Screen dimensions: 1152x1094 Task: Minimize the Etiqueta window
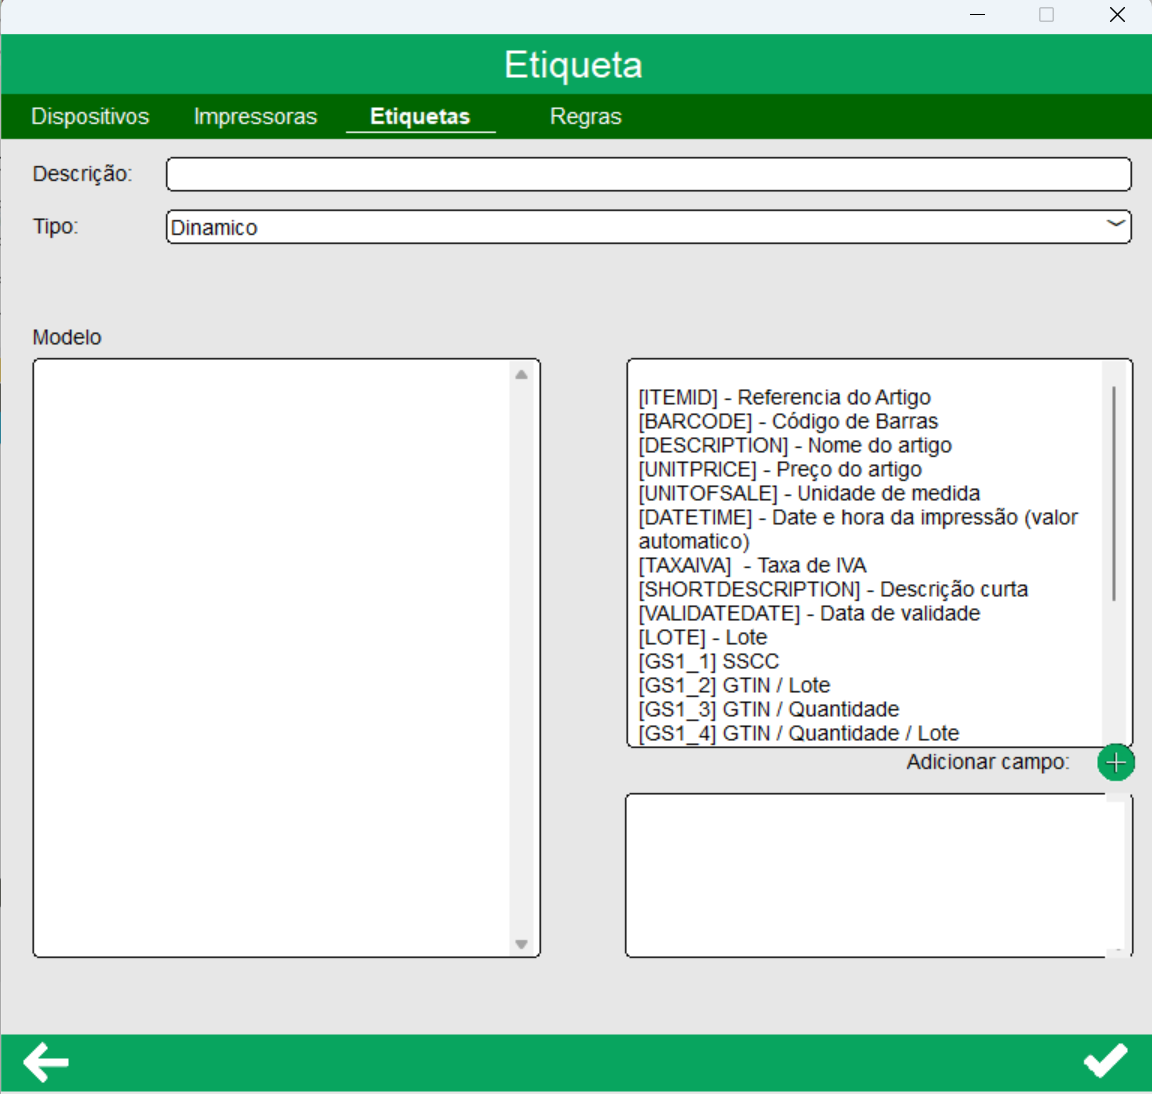tap(977, 15)
